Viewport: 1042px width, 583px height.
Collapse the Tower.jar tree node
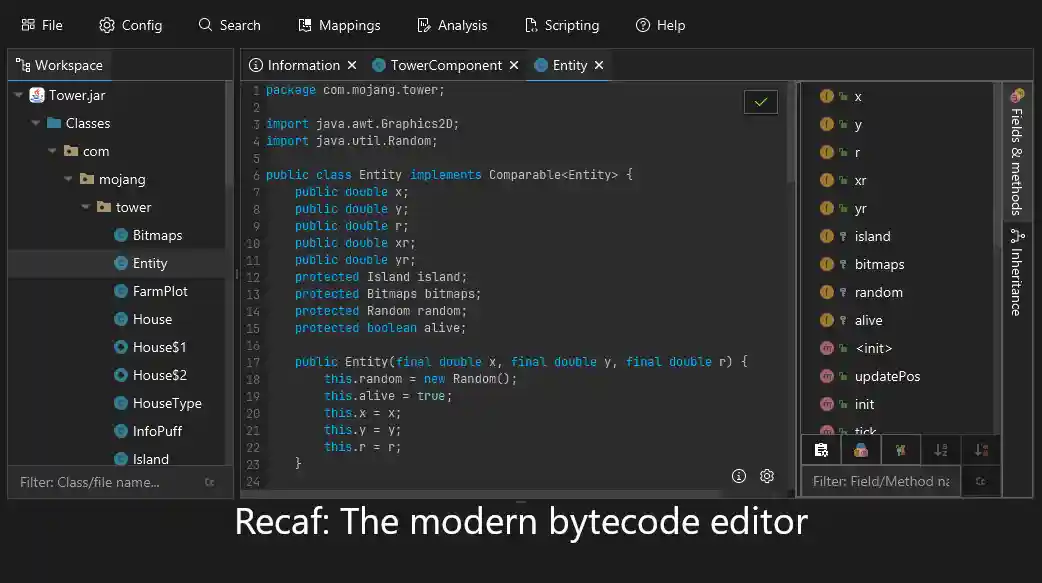[19, 95]
